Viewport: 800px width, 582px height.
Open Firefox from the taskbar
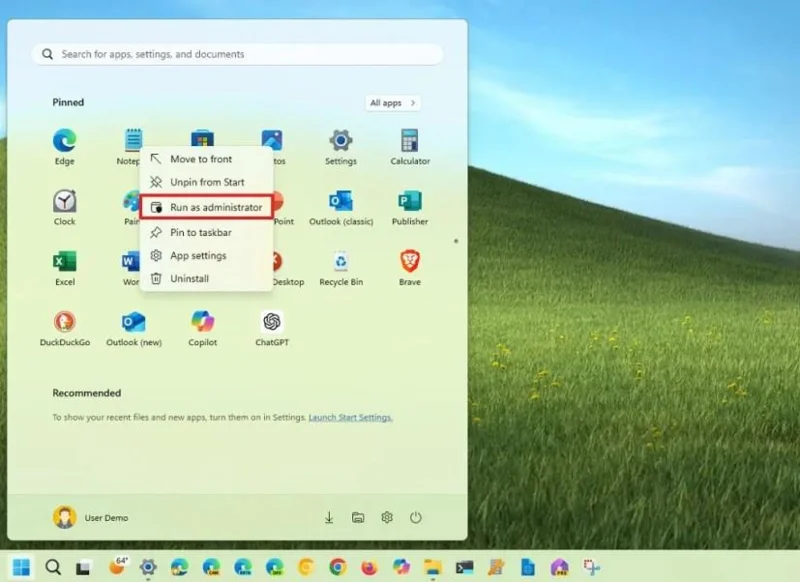pyautogui.click(x=369, y=567)
